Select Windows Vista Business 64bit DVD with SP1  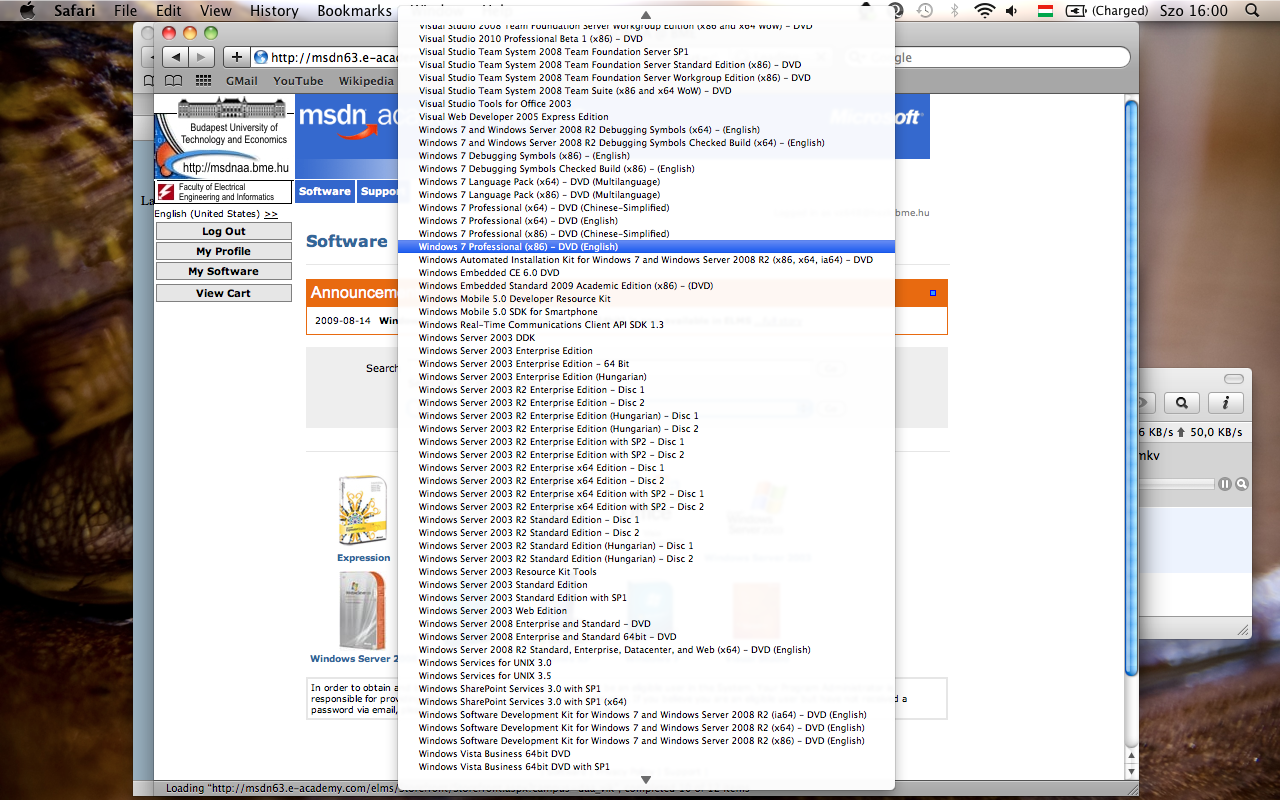[646, 767]
